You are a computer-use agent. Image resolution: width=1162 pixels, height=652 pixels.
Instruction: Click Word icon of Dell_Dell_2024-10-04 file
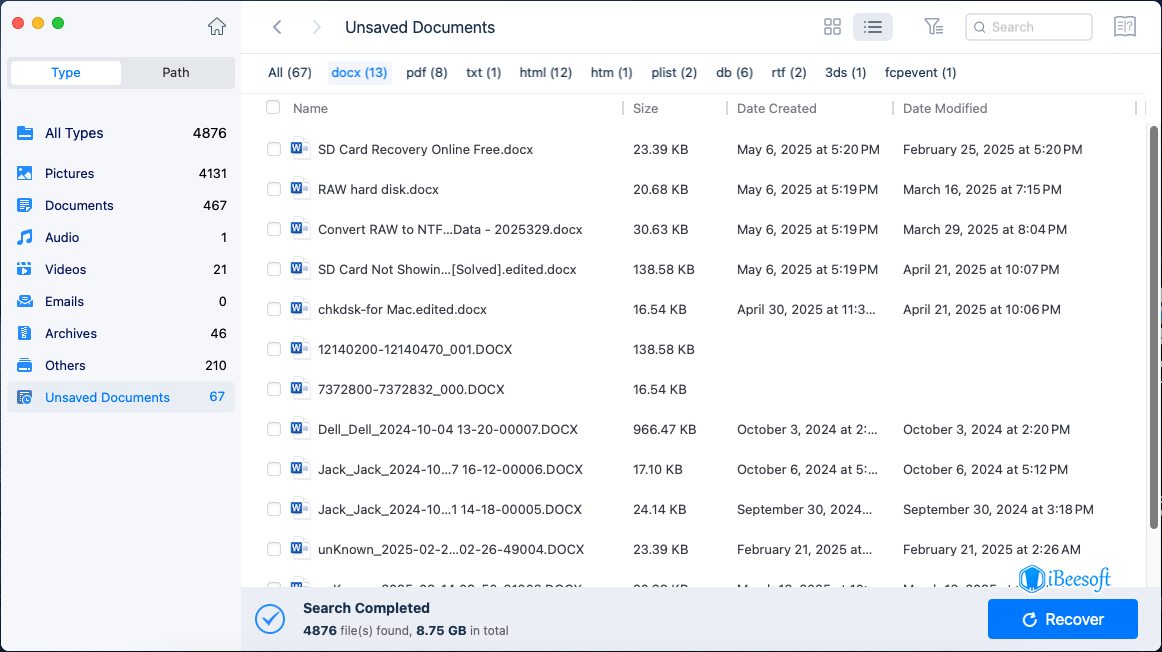pos(299,429)
